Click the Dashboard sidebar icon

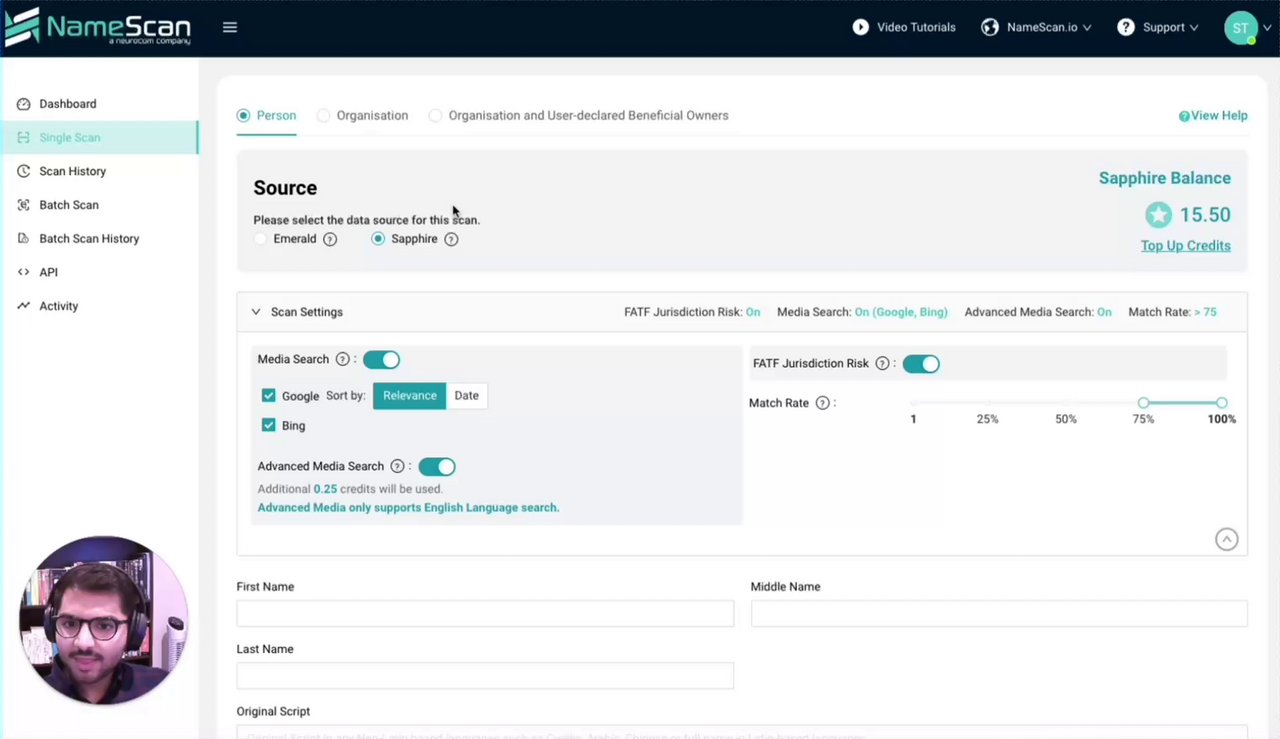[x=24, y=104]
